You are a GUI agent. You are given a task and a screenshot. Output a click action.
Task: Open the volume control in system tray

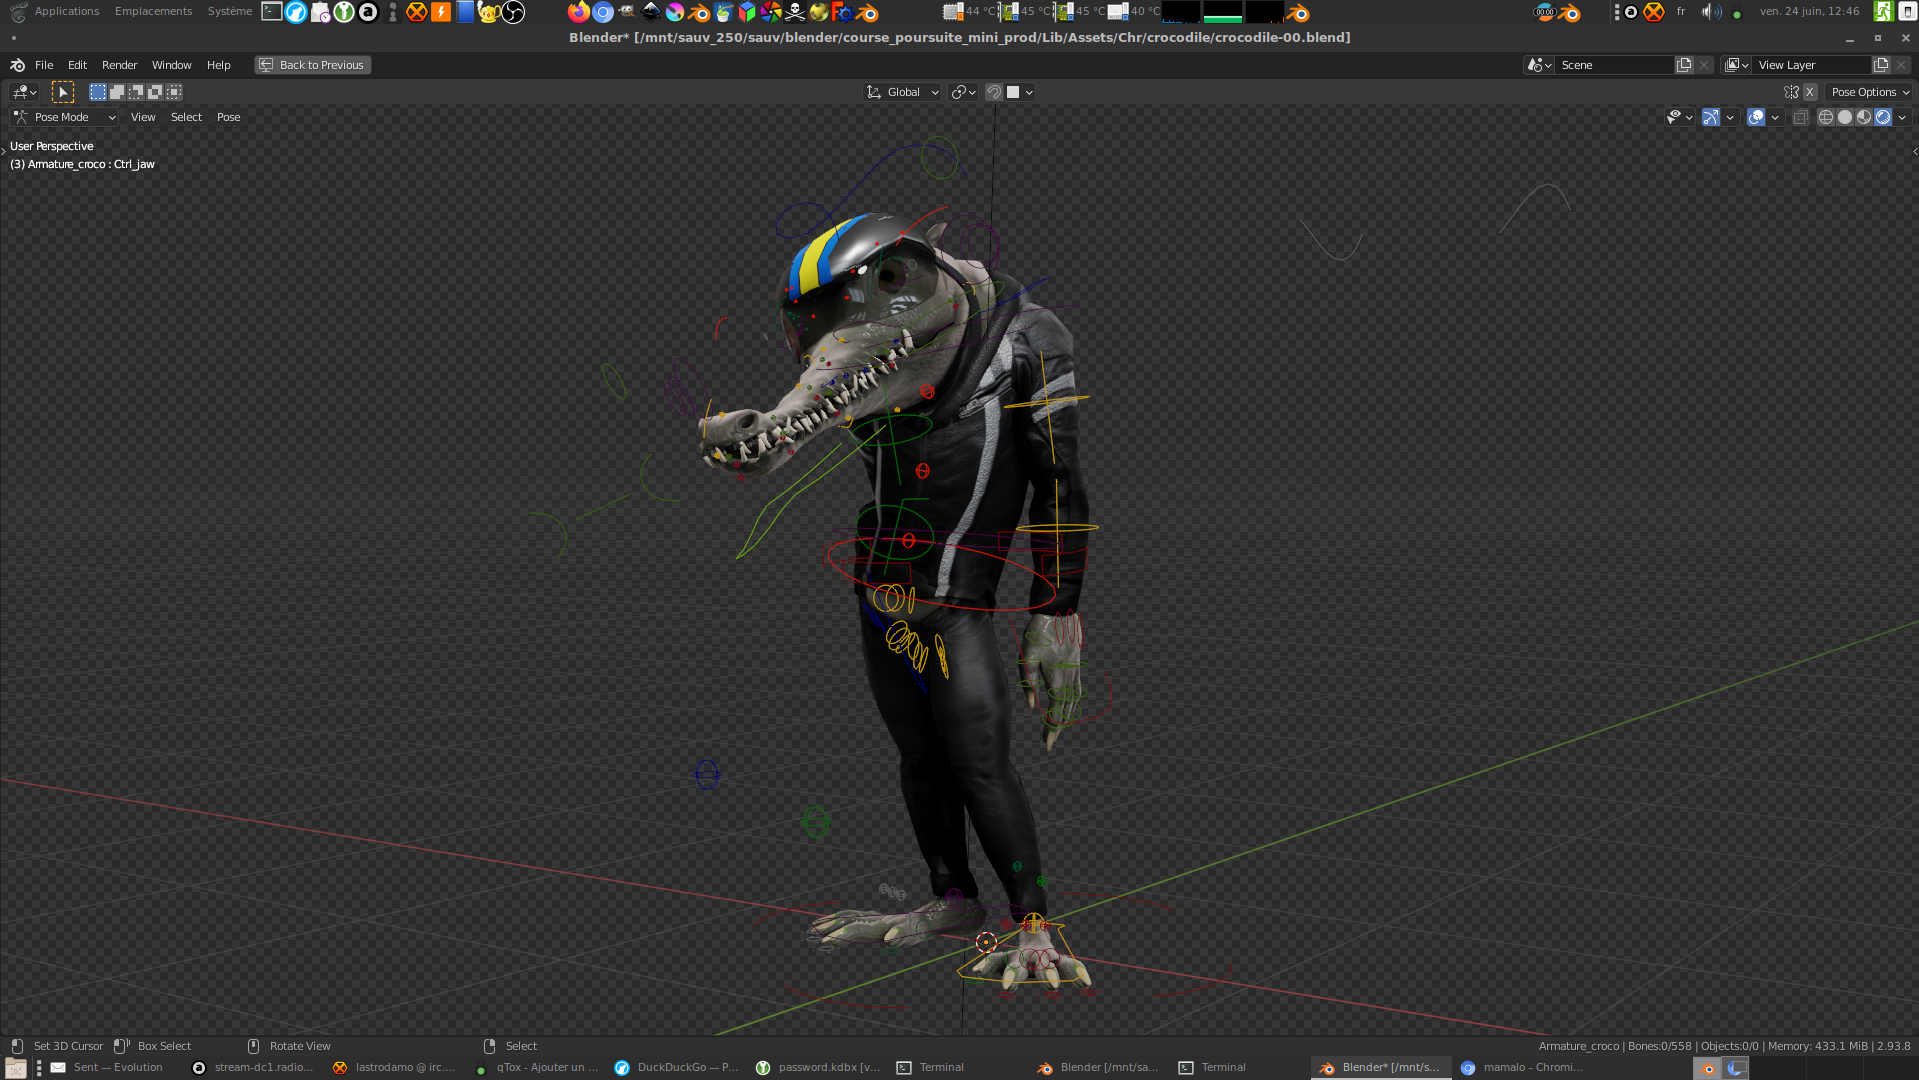point(1711,12)
